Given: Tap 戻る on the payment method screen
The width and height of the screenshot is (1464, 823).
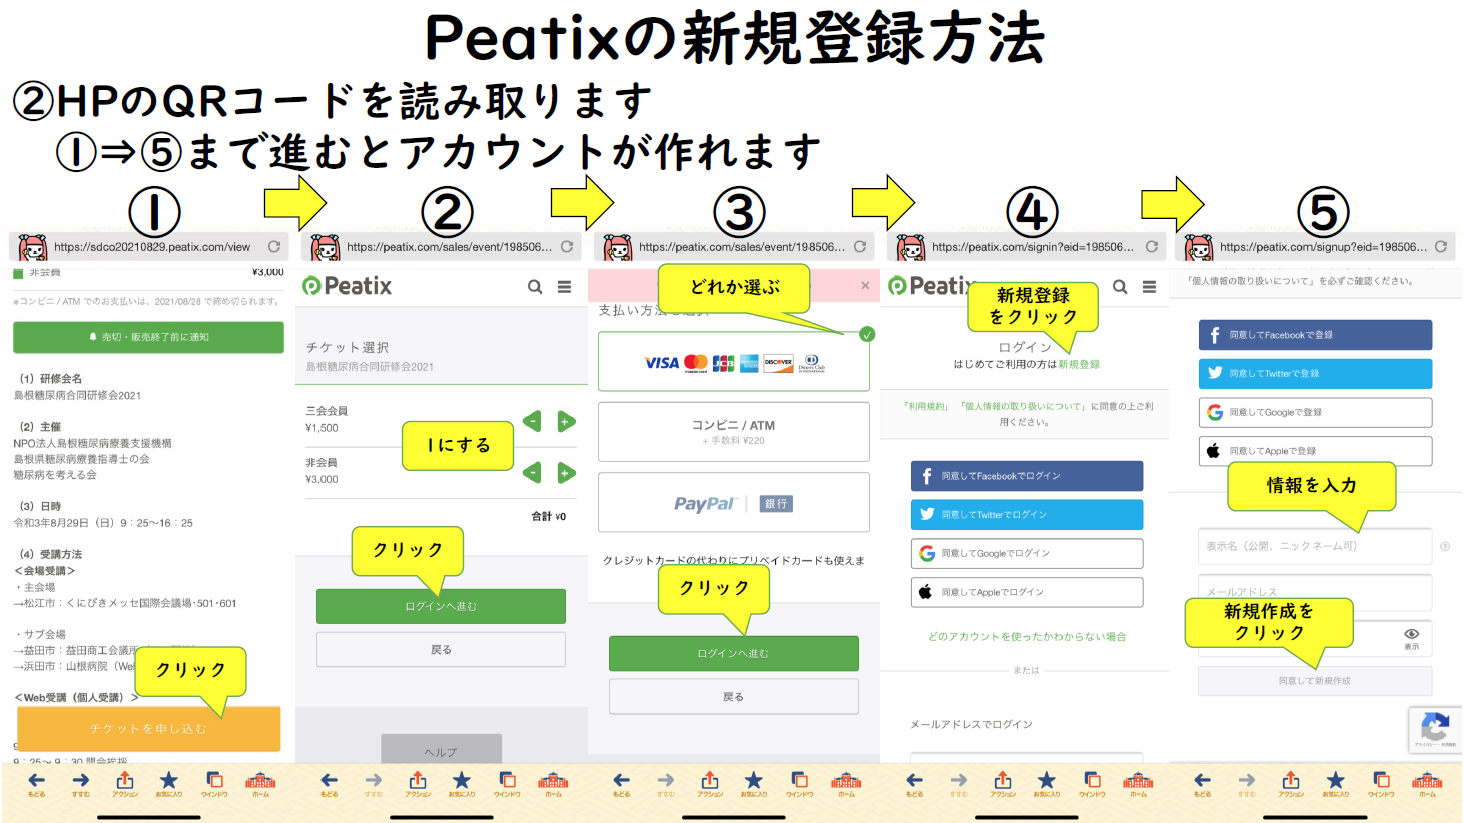Looking at the screenshot, I should click(734, 697).
